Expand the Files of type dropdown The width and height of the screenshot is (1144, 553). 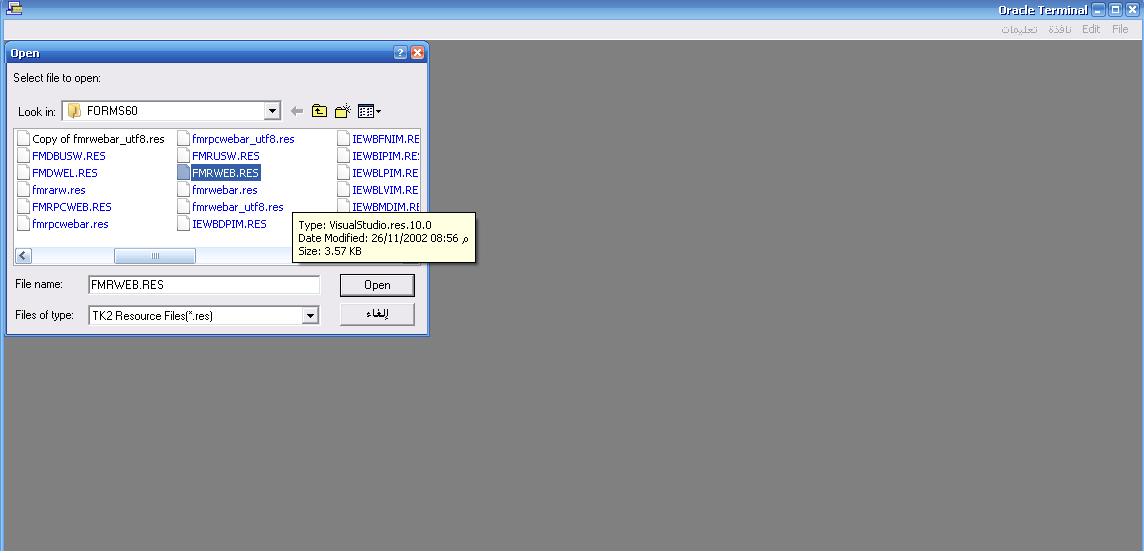click(310, 316)
